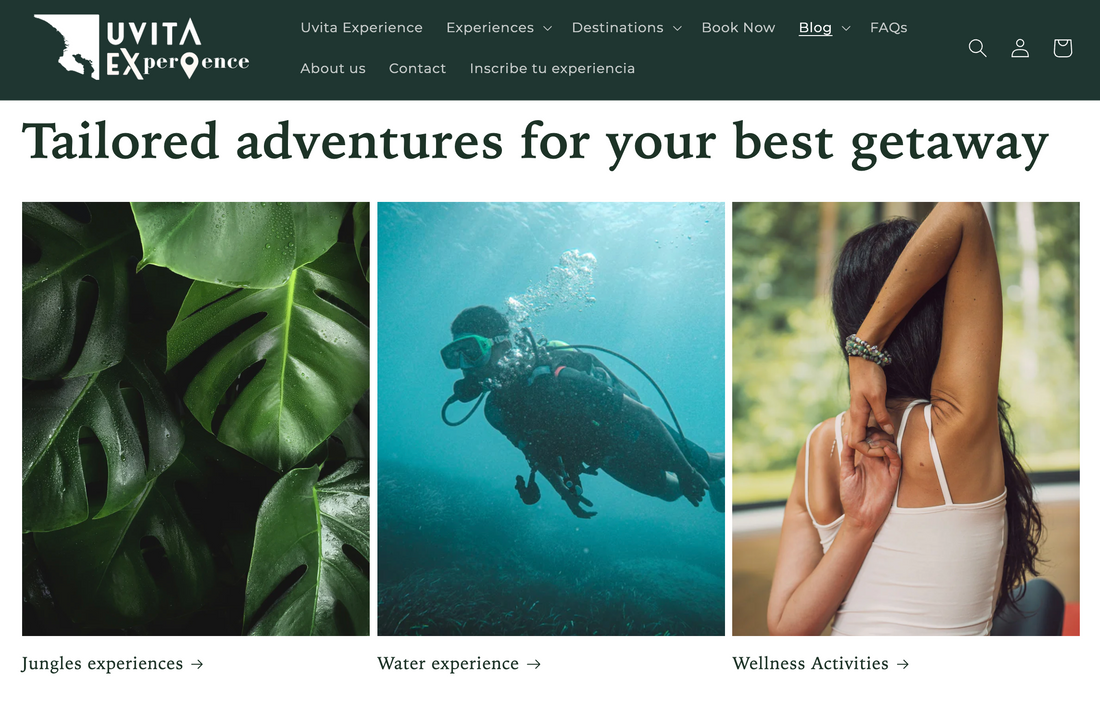This screenshot has height=724, width=1100.
Task: Open the About us page
Action: tap(333, 68)
